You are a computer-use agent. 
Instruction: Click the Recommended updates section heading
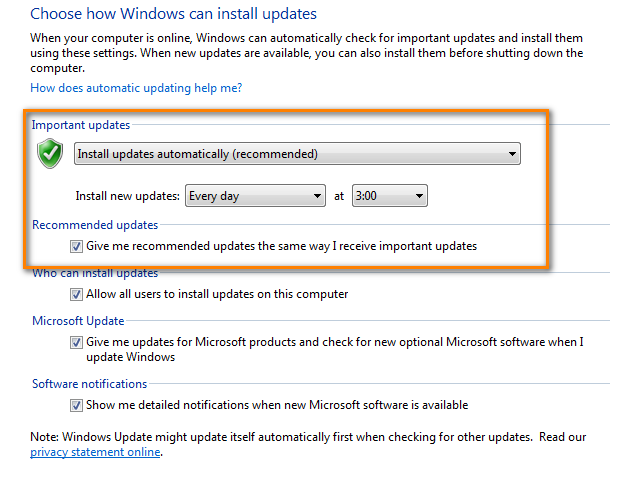point(95,225)
